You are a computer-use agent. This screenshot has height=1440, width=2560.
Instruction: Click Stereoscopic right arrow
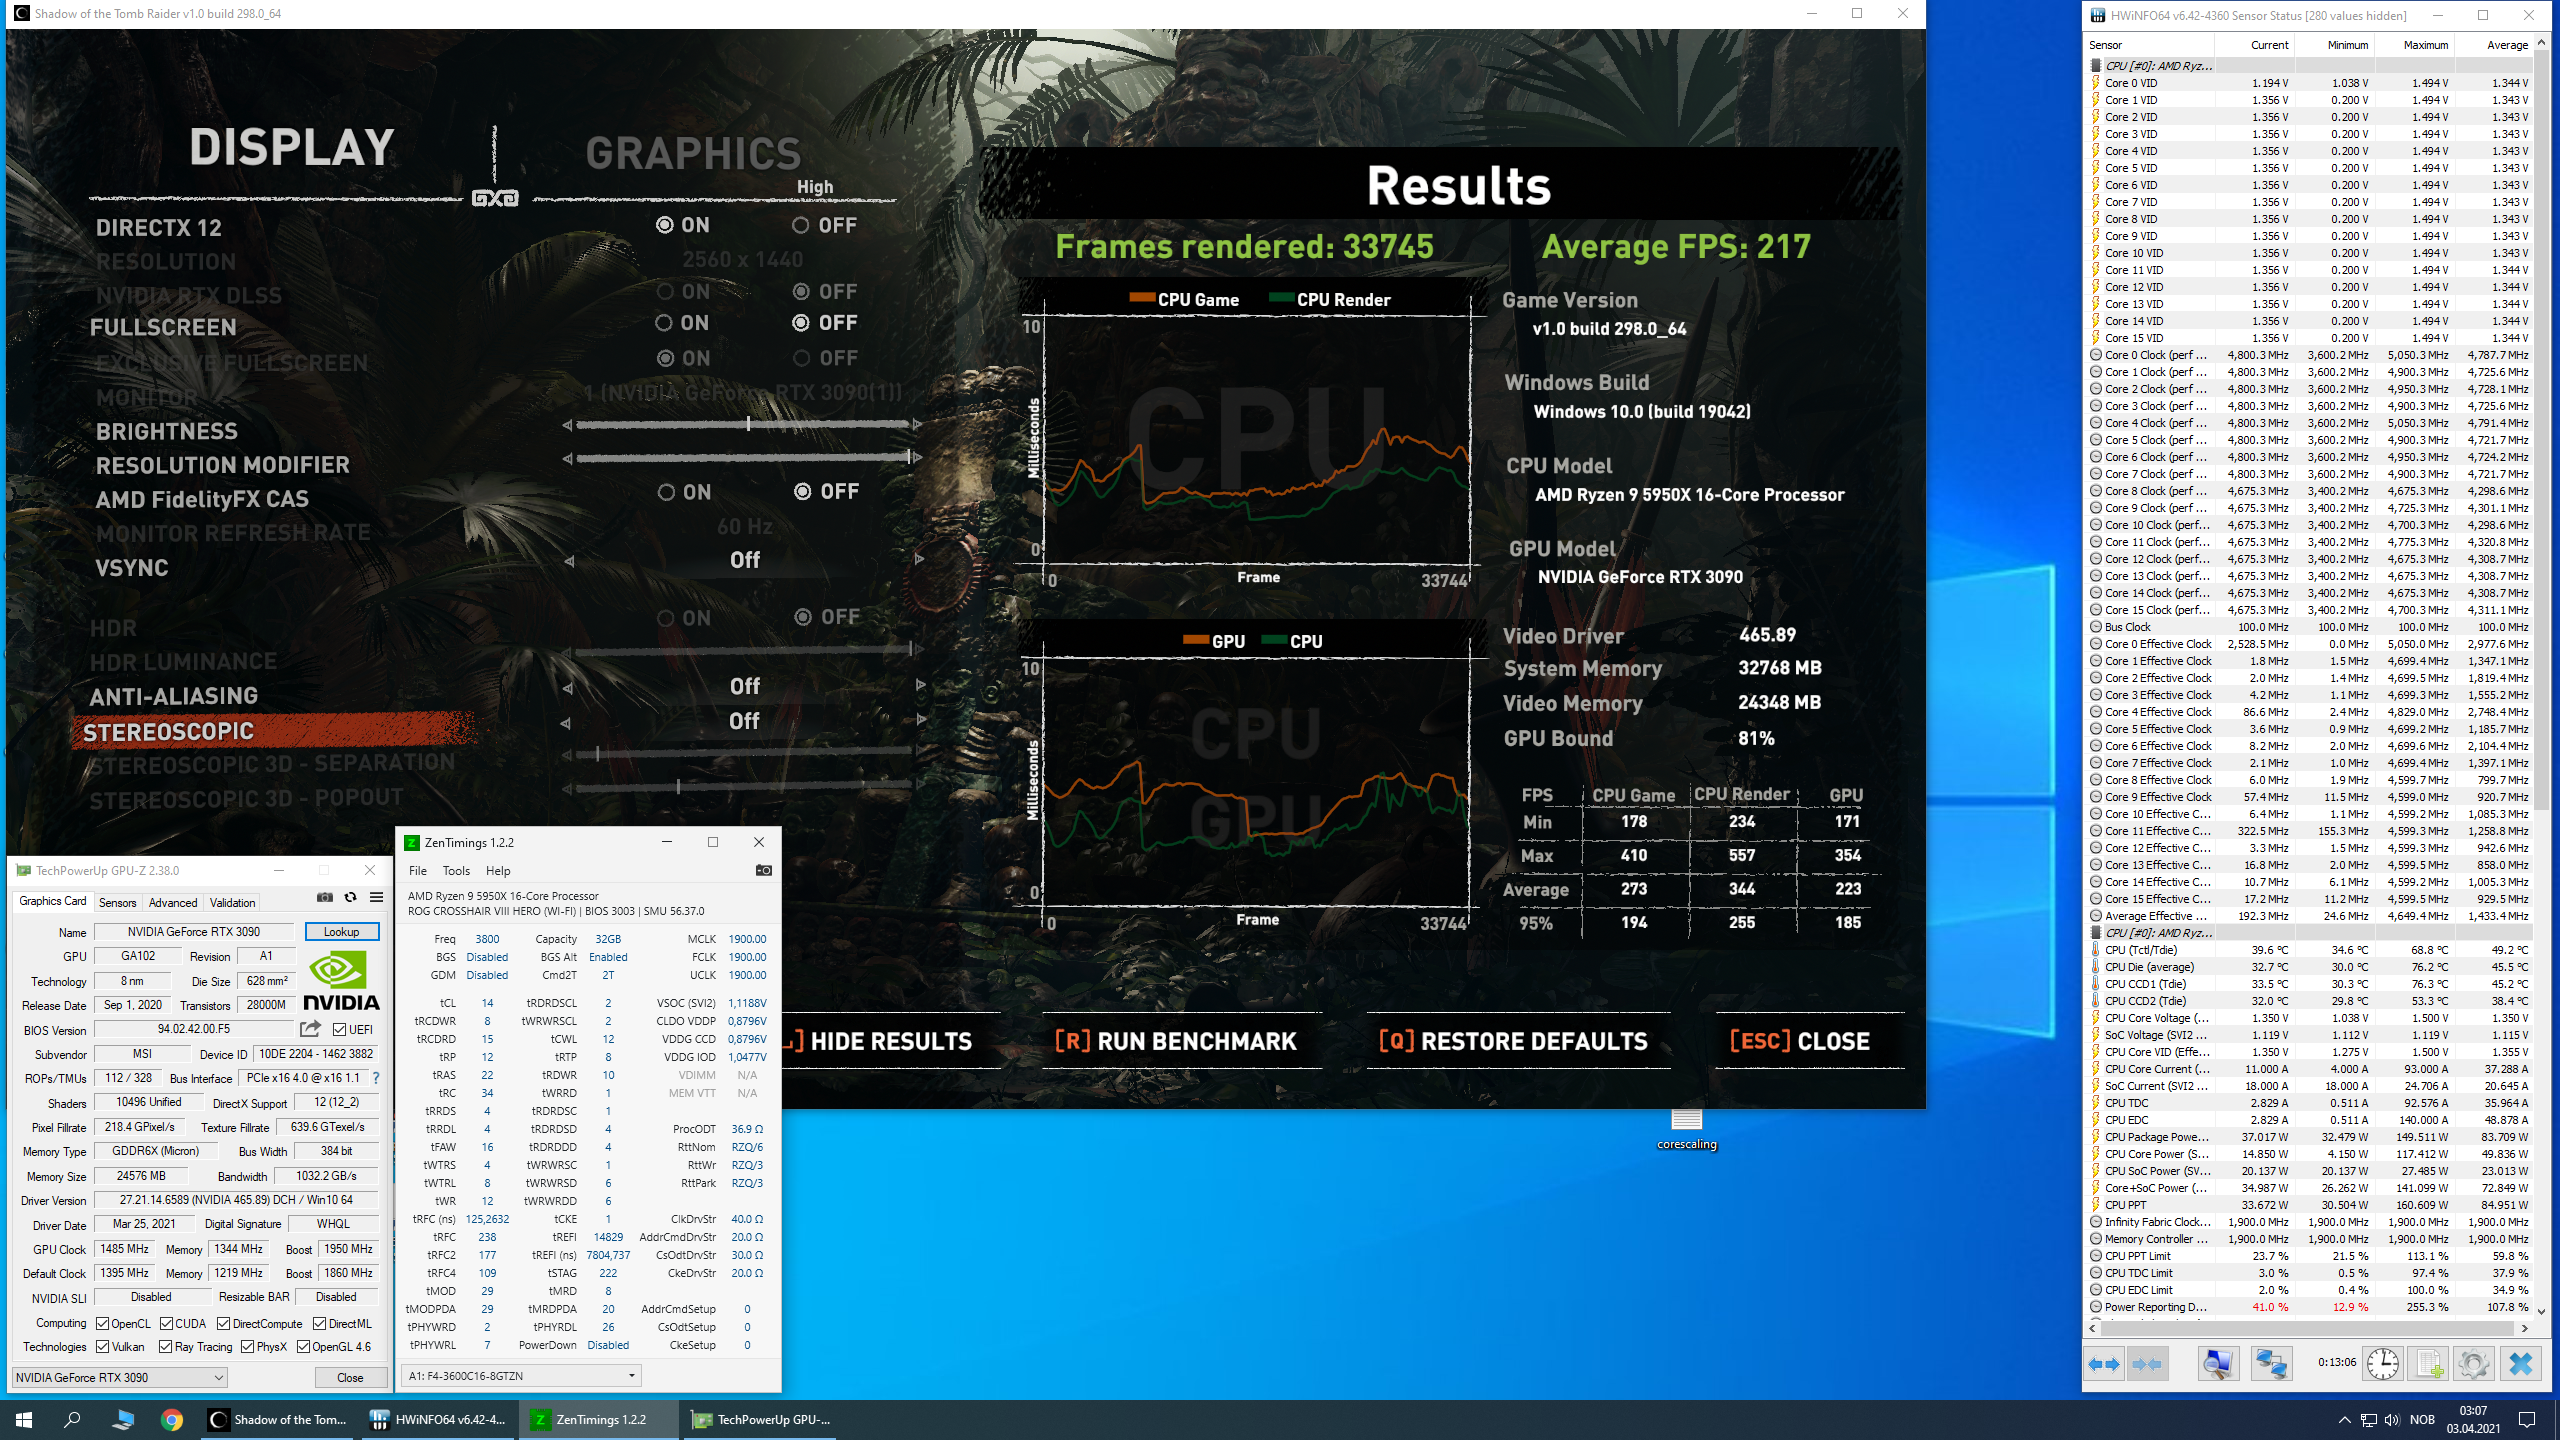click(921, 720)
